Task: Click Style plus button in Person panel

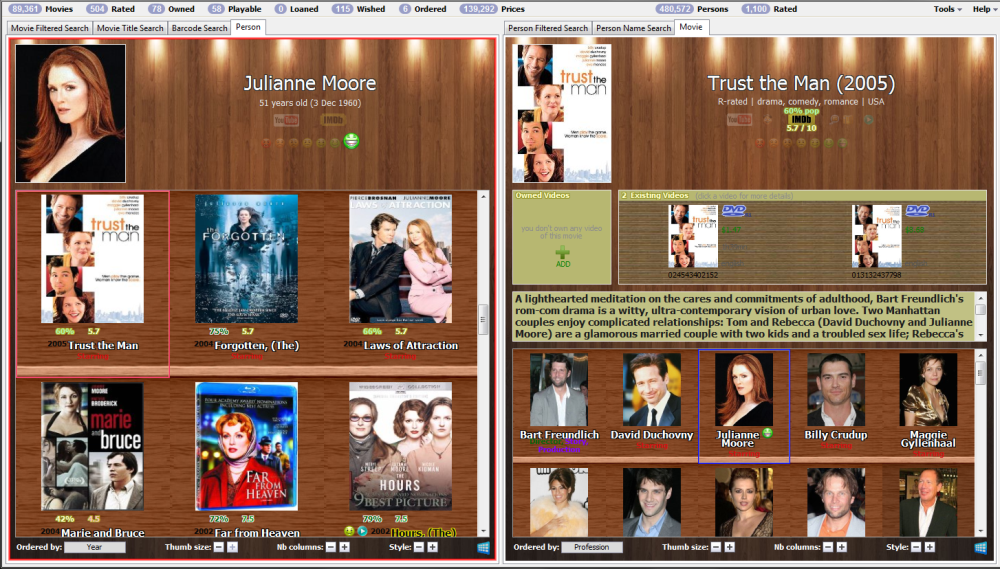Action: click(x=432, y=547)
